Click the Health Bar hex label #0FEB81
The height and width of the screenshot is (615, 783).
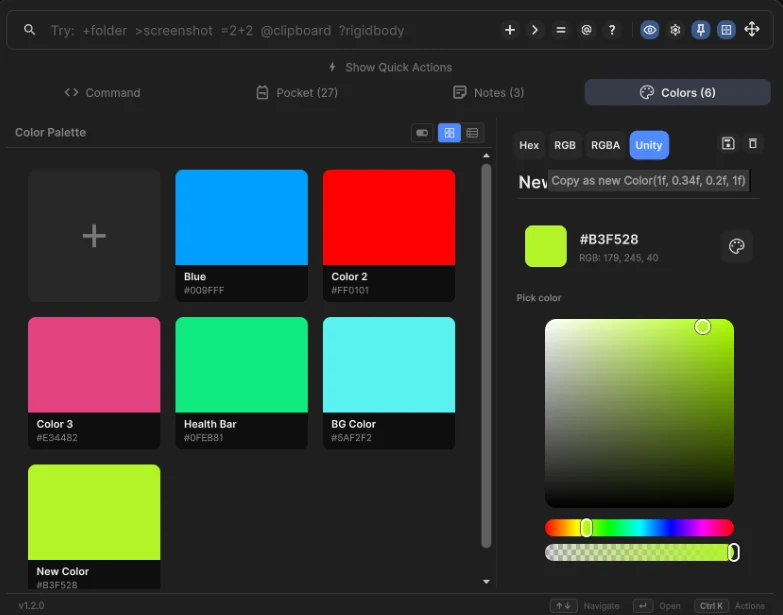pos(203,438)
